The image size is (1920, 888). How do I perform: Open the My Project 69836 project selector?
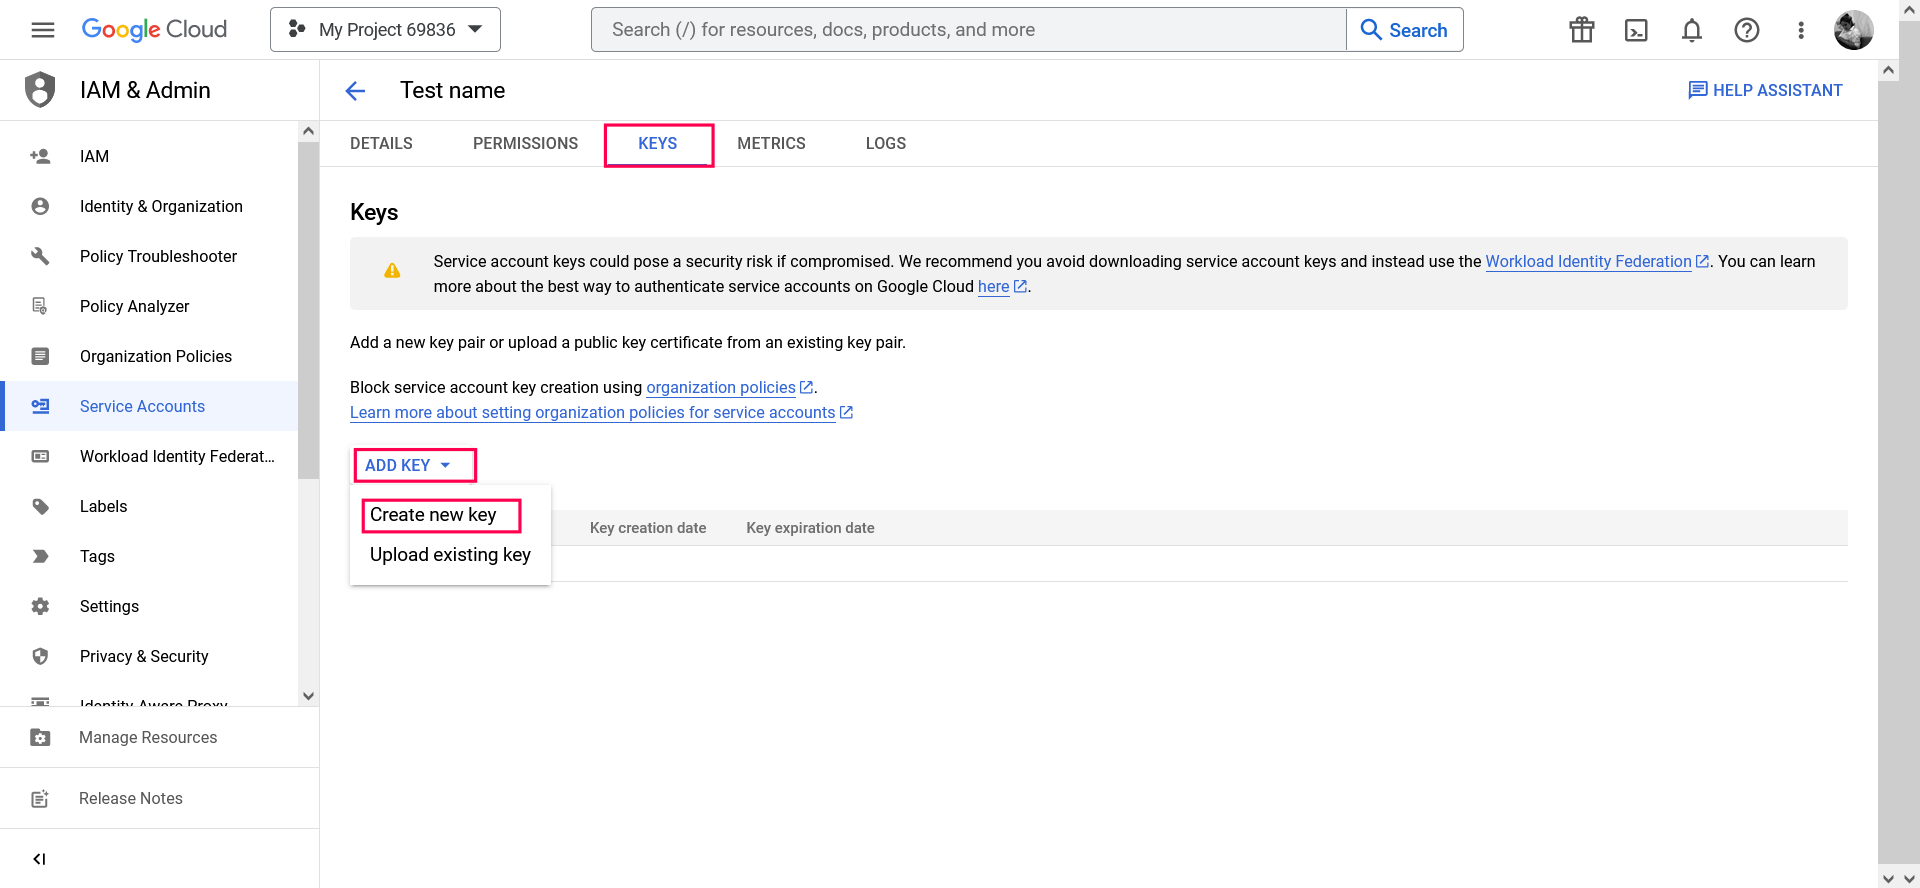pos(385,30)
